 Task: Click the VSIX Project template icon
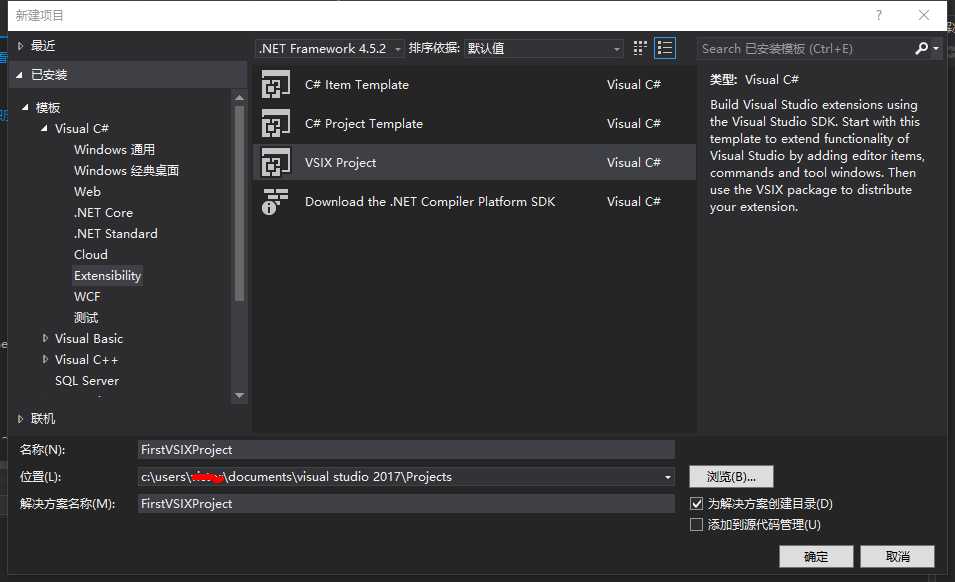(x=276, y=163)
